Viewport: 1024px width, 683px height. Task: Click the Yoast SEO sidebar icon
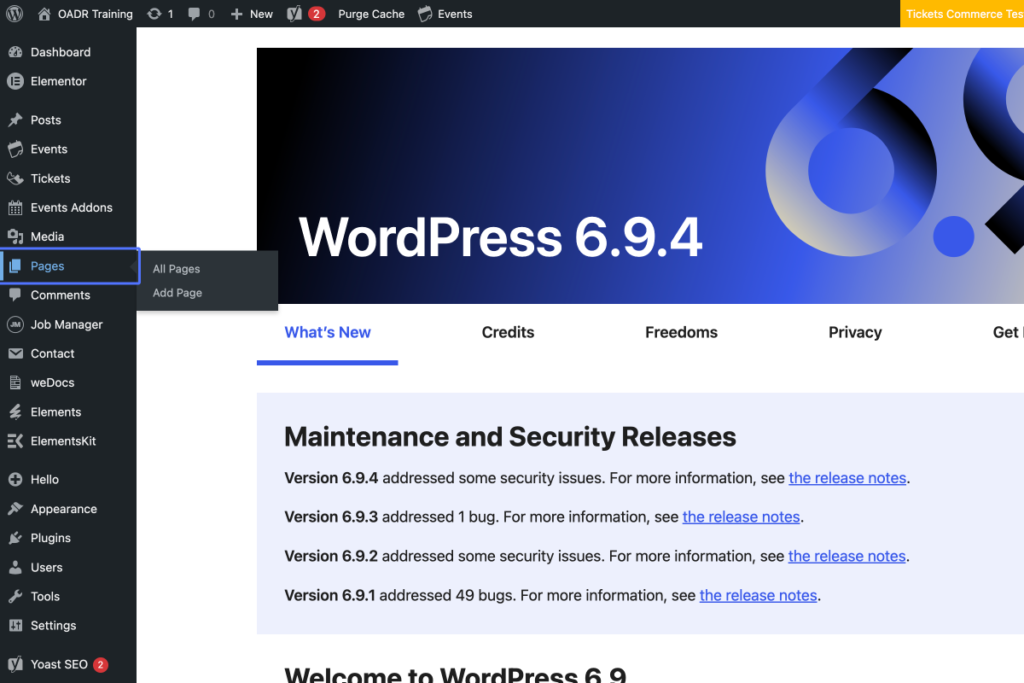[16, 664]
